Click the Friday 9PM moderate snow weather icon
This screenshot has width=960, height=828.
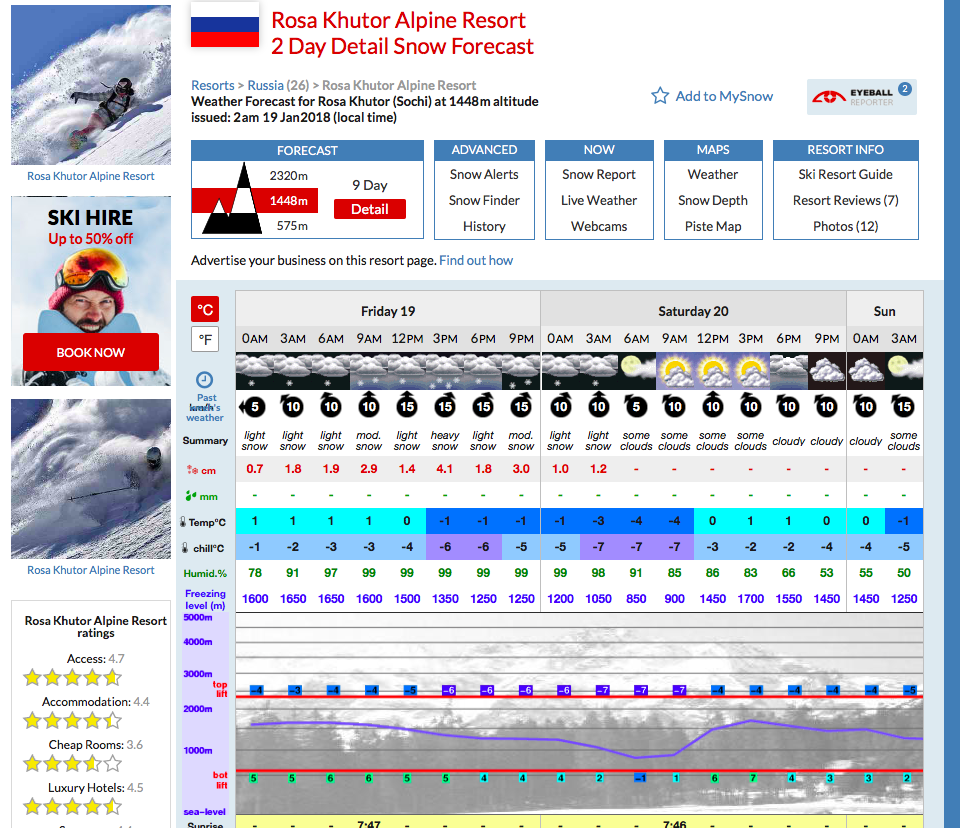point(521,371)
